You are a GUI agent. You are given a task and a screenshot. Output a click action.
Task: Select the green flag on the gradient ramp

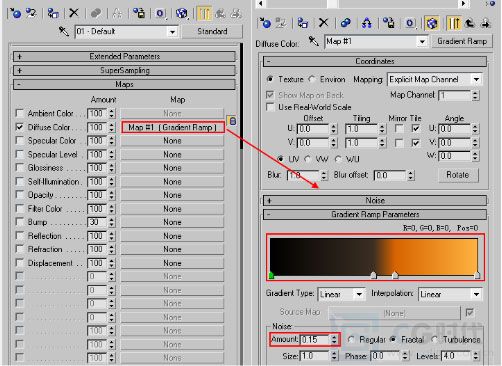(271, 275)
